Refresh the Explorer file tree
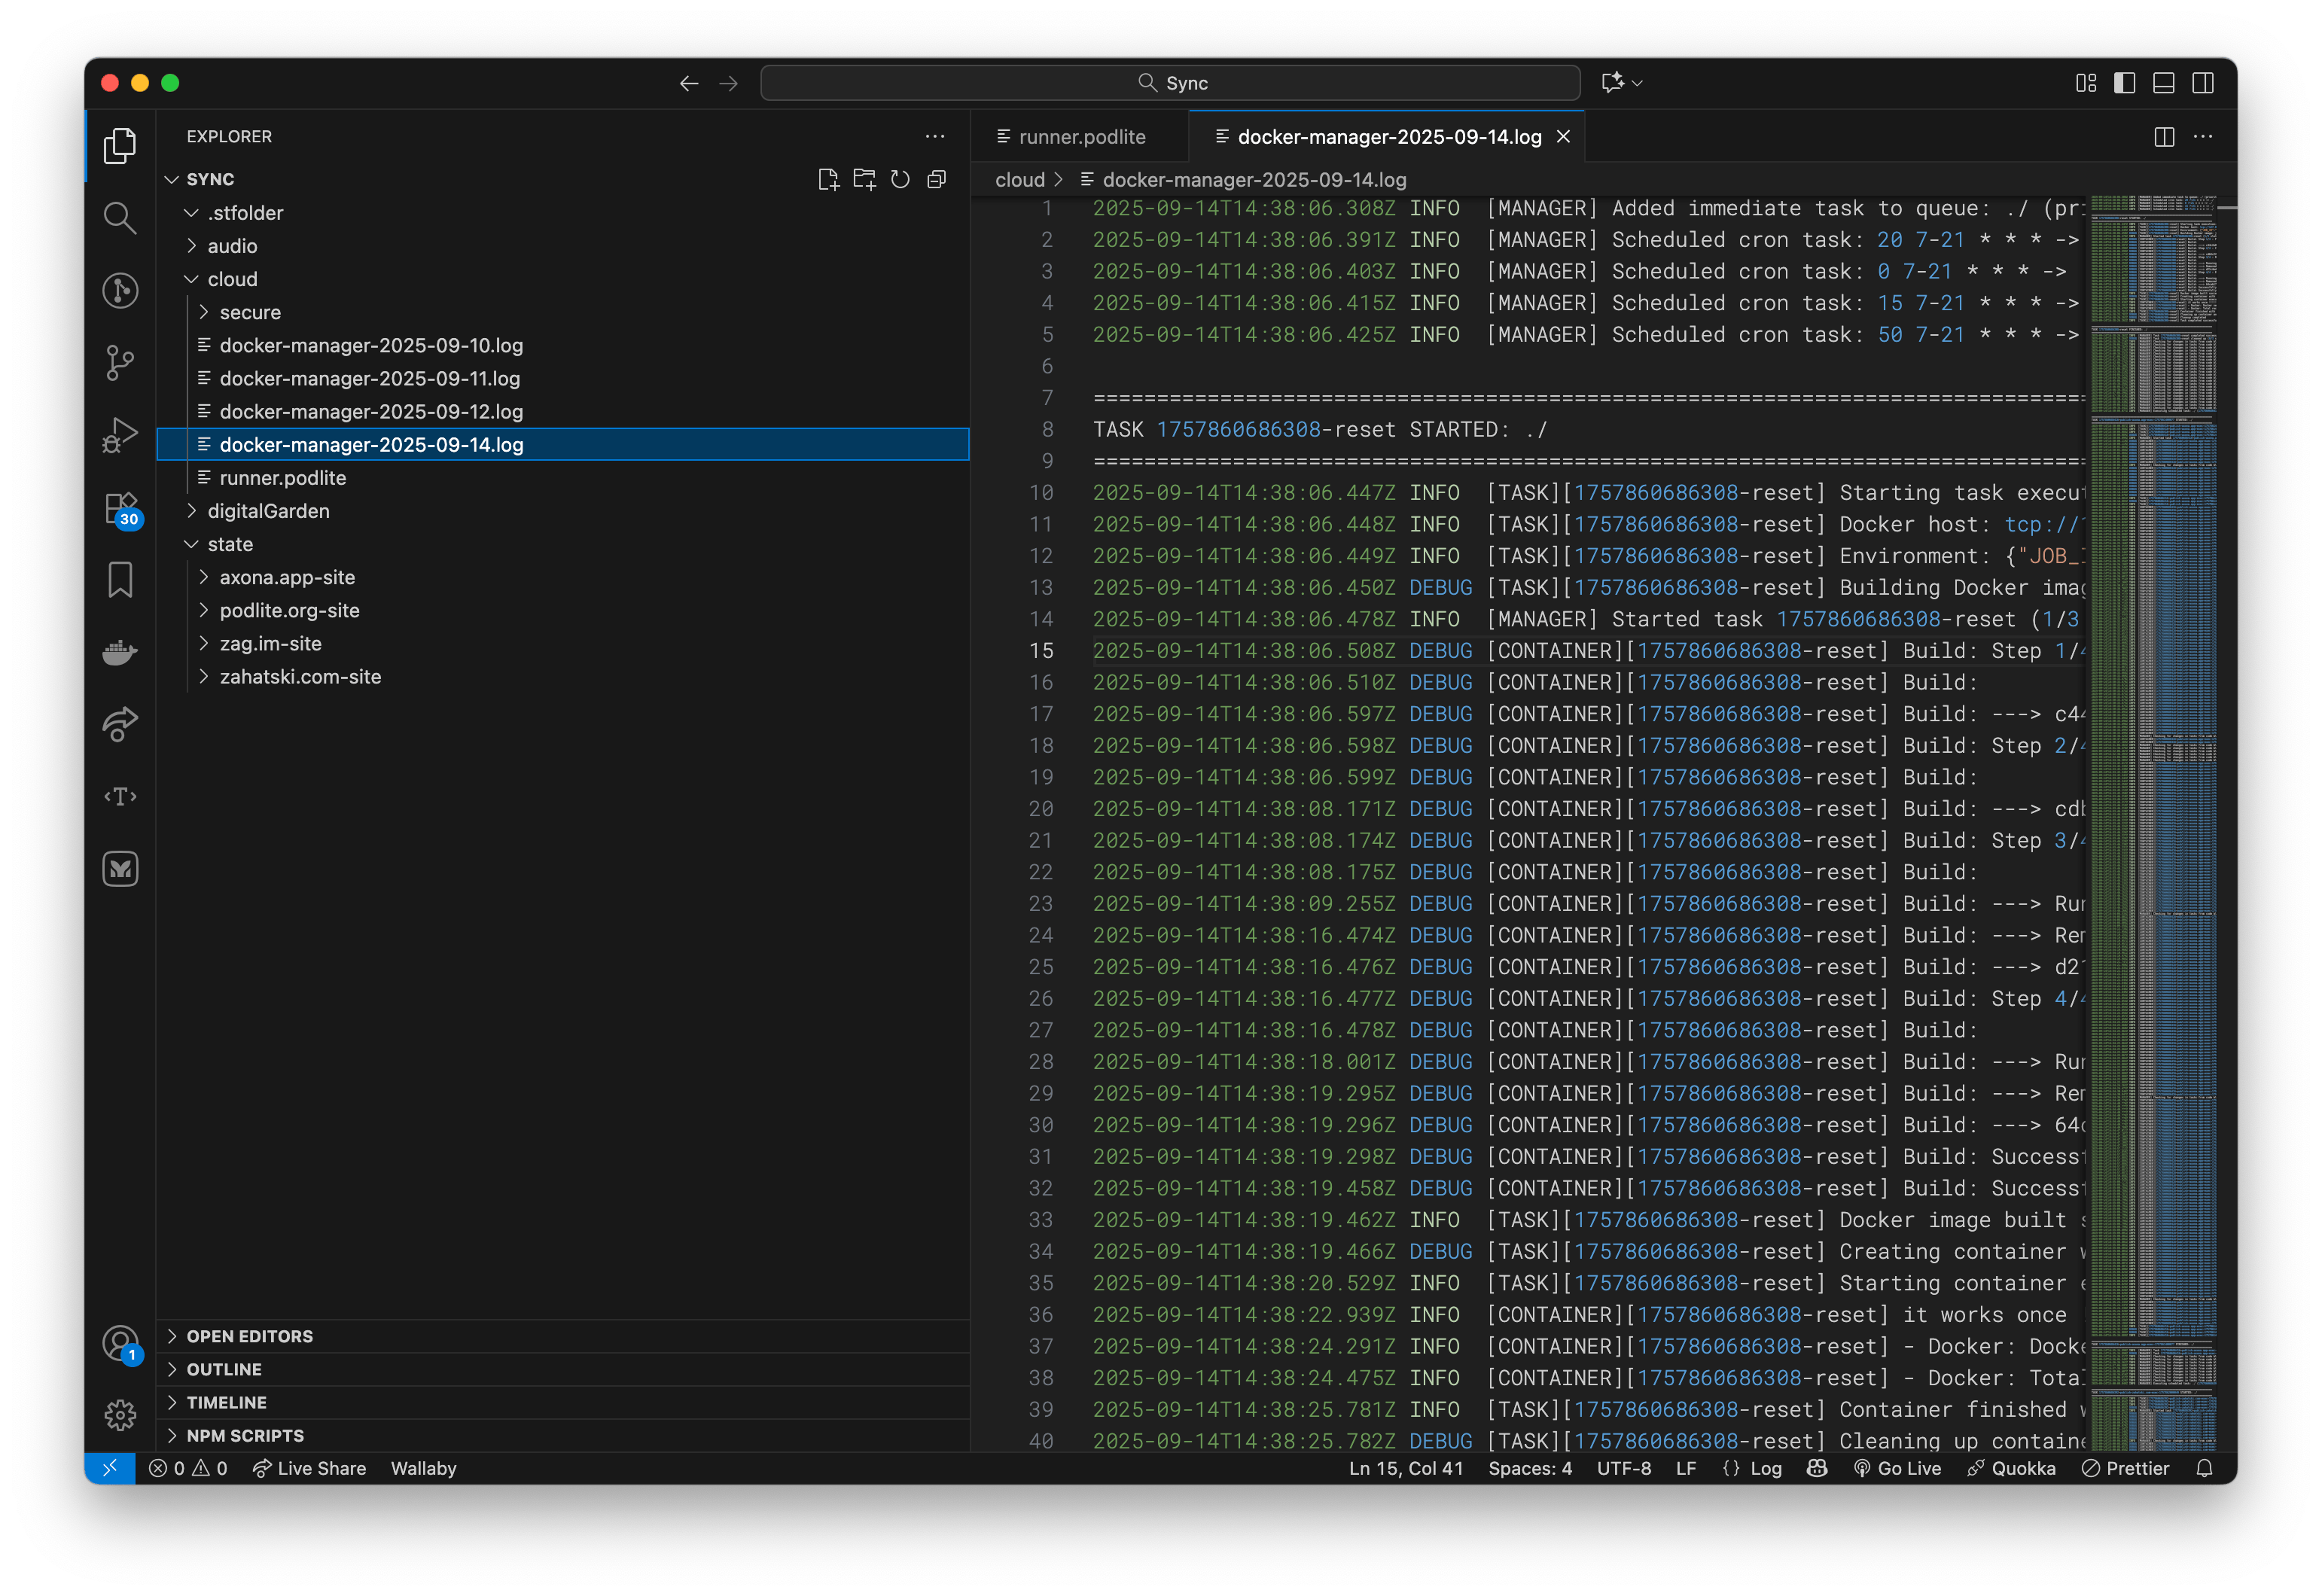2322x1596 pixels. coord(900,179)
